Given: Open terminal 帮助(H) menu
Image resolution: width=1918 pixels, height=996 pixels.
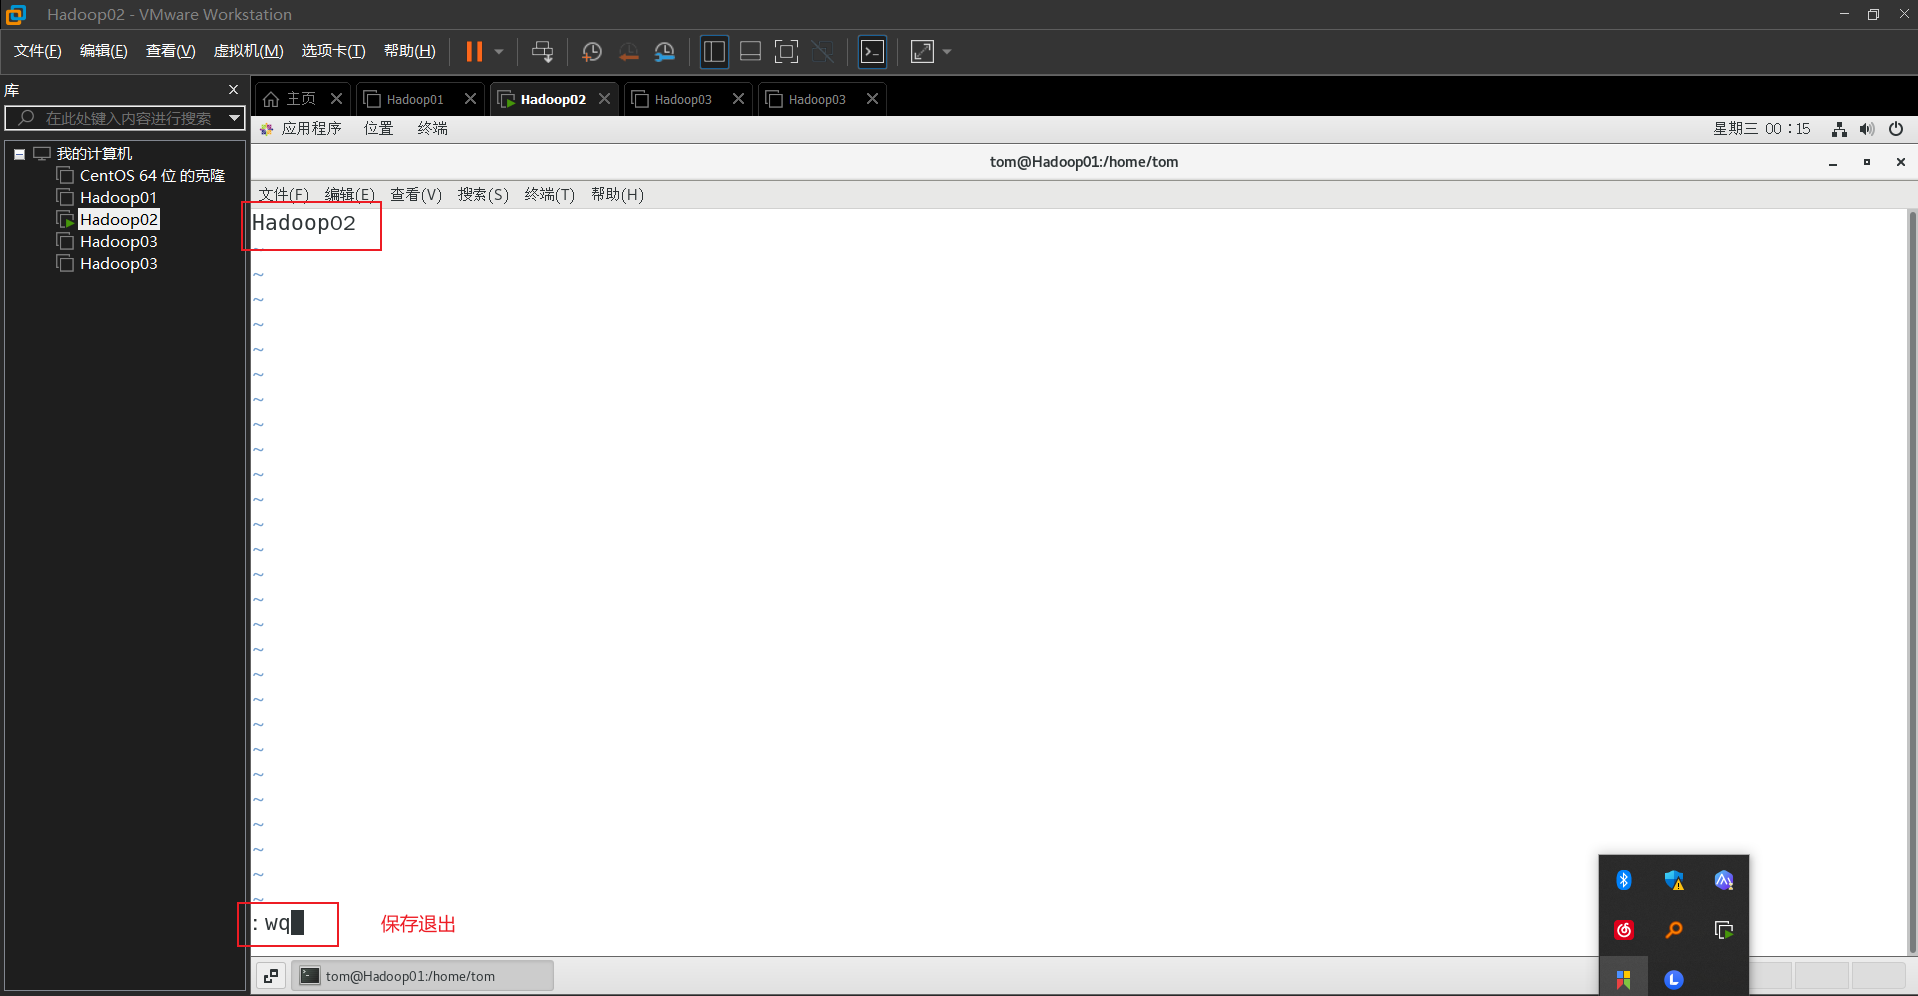Looking at the screenshot, I should 617,195.
